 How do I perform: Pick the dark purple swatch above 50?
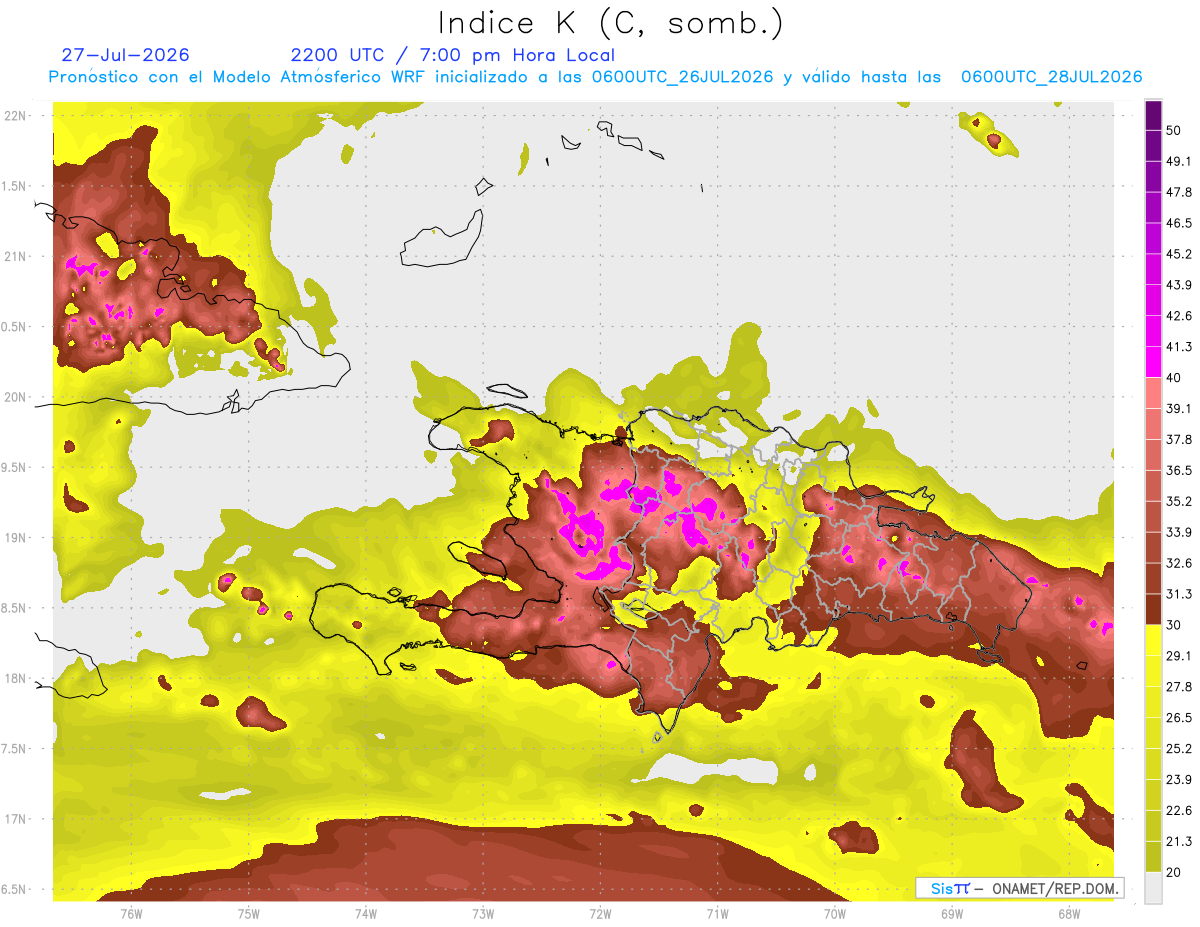pos(1153,115)
